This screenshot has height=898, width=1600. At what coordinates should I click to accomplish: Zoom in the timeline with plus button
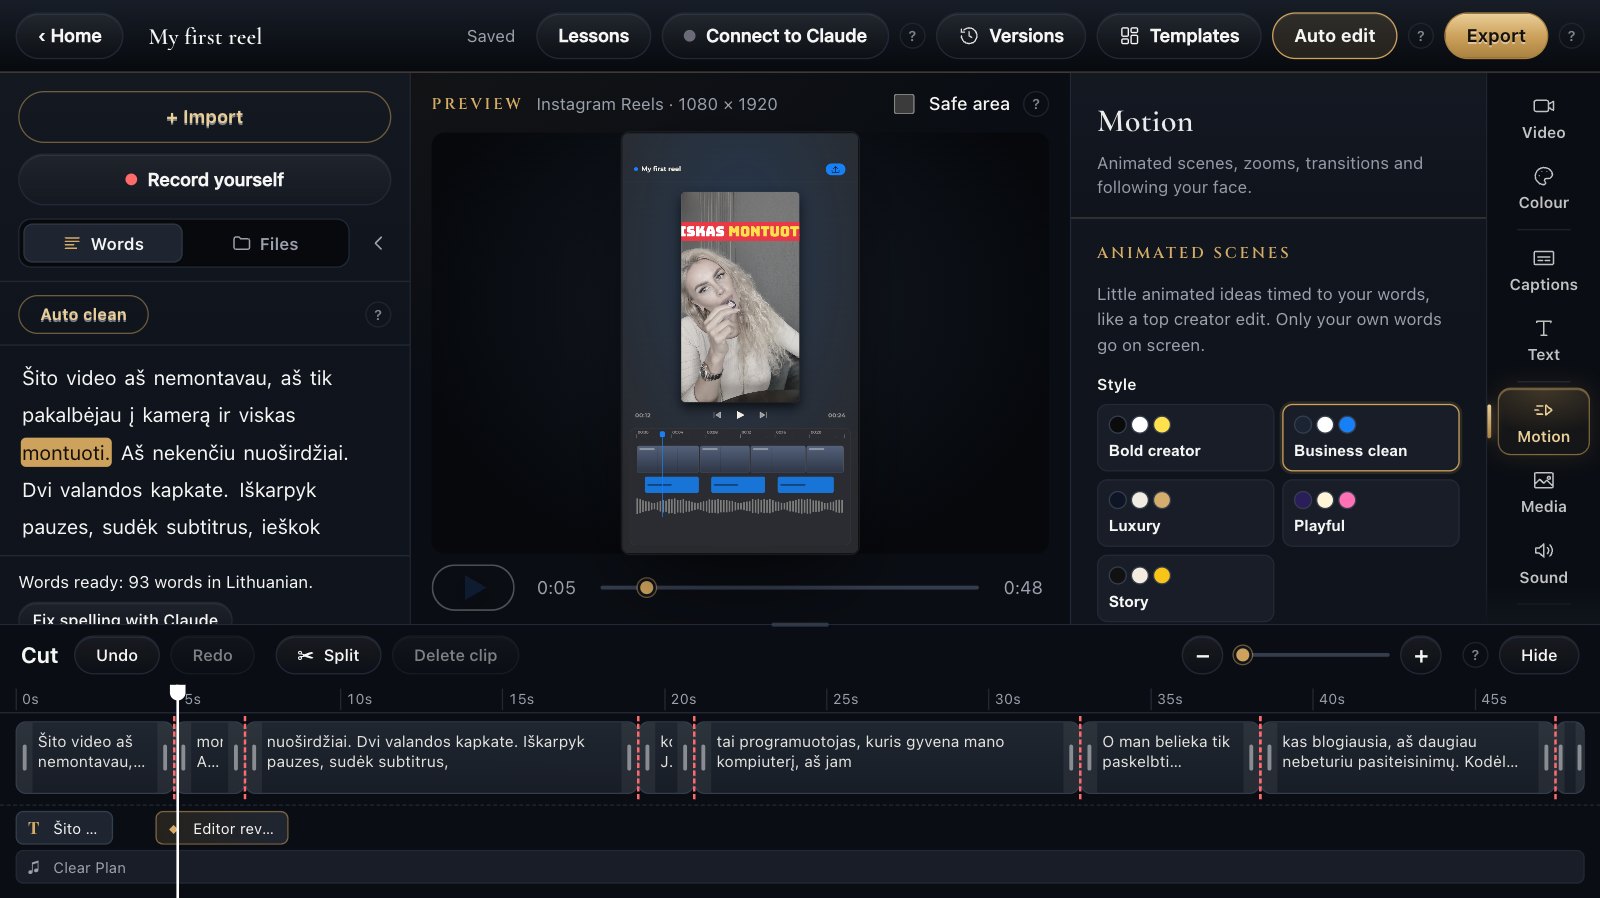1421,656
